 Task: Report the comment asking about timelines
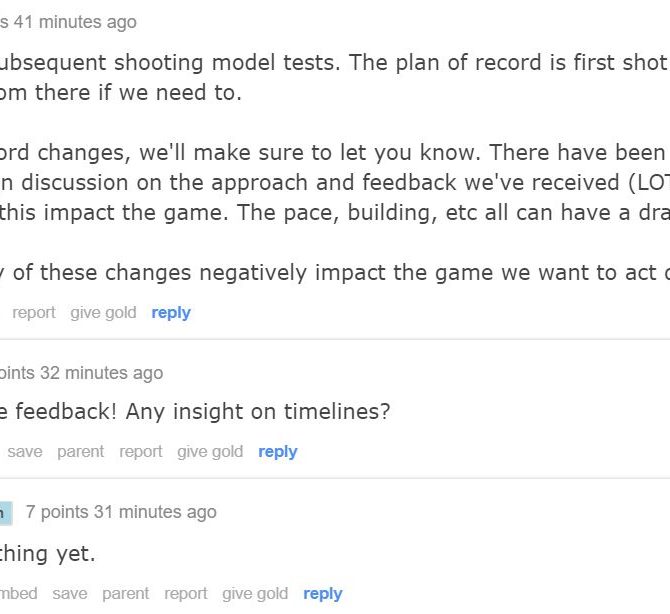pyautogui.click(x=141, y=452)
